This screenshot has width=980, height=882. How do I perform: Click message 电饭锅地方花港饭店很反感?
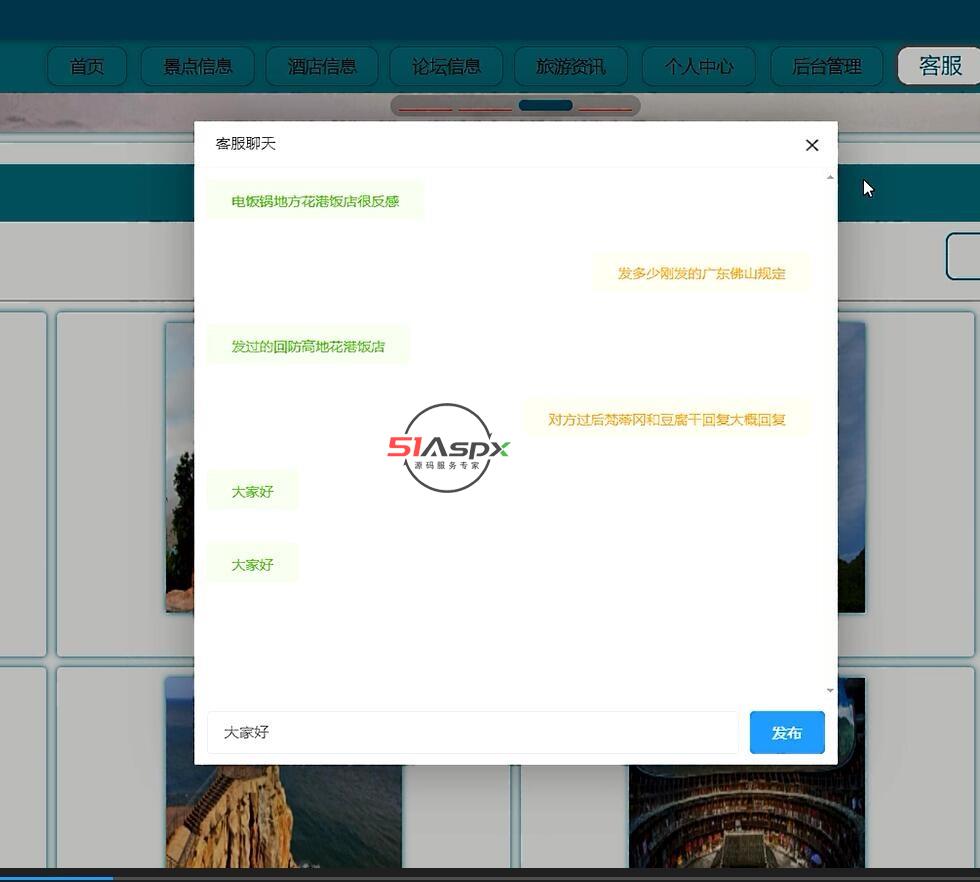(x=315, y=201)
